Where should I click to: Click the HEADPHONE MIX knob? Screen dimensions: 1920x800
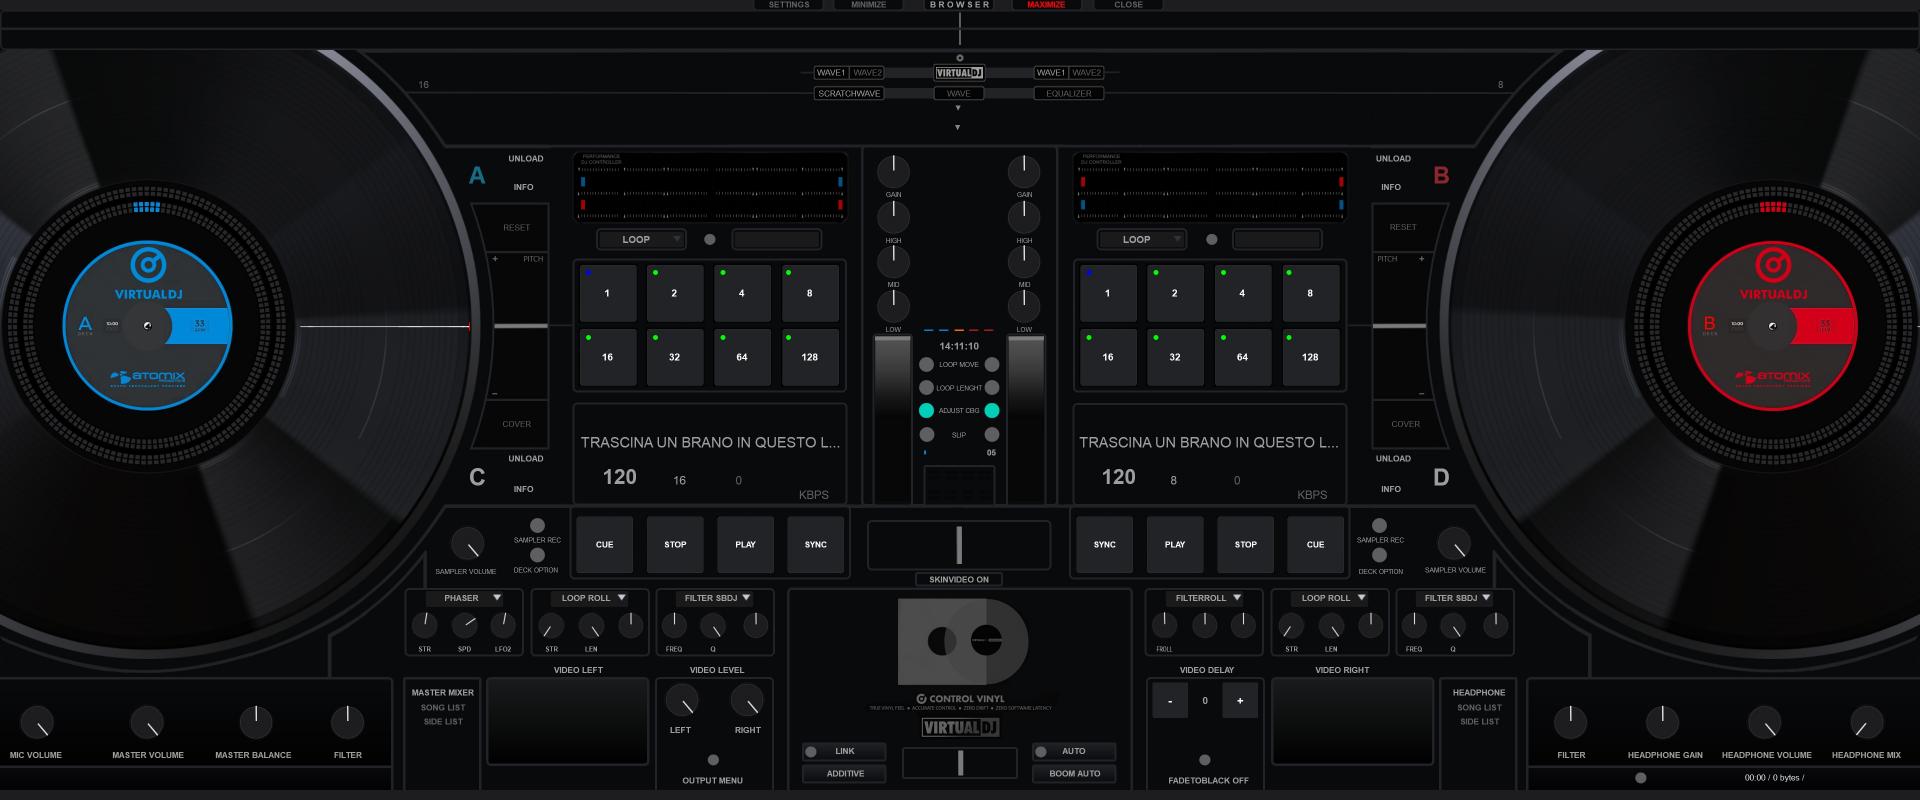tap(1866, 722)
